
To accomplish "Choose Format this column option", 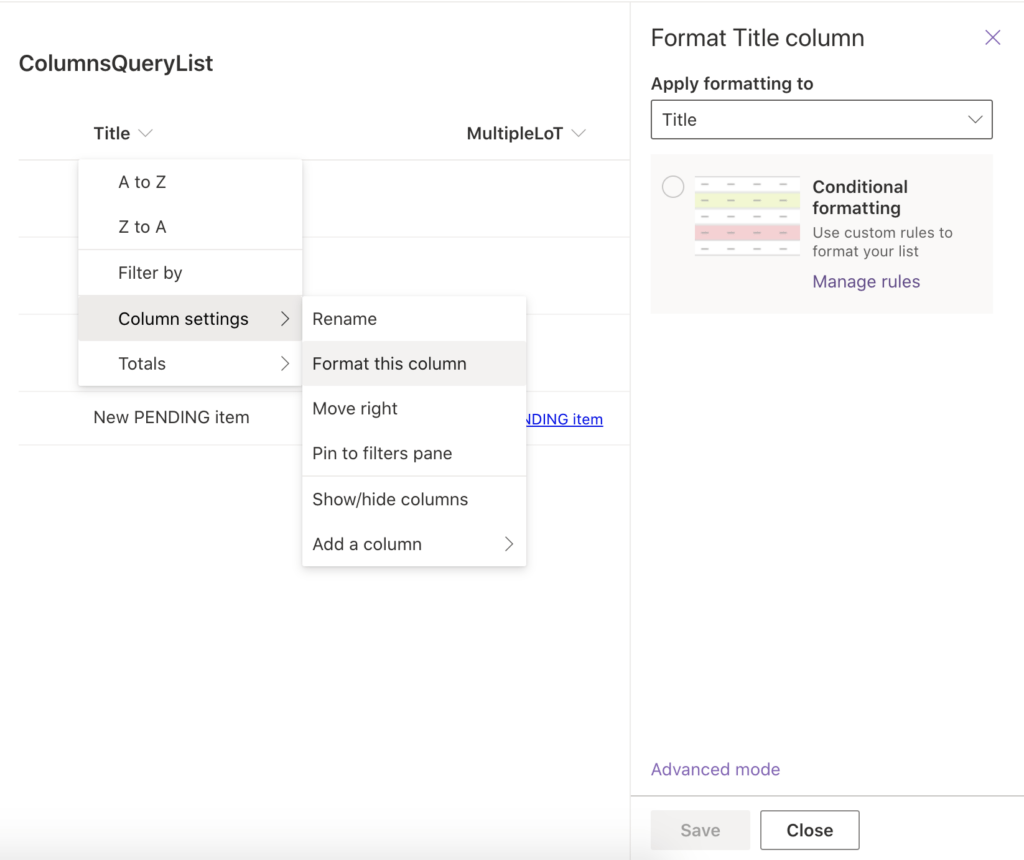I will pyautogui.click(x=389, y=363).
